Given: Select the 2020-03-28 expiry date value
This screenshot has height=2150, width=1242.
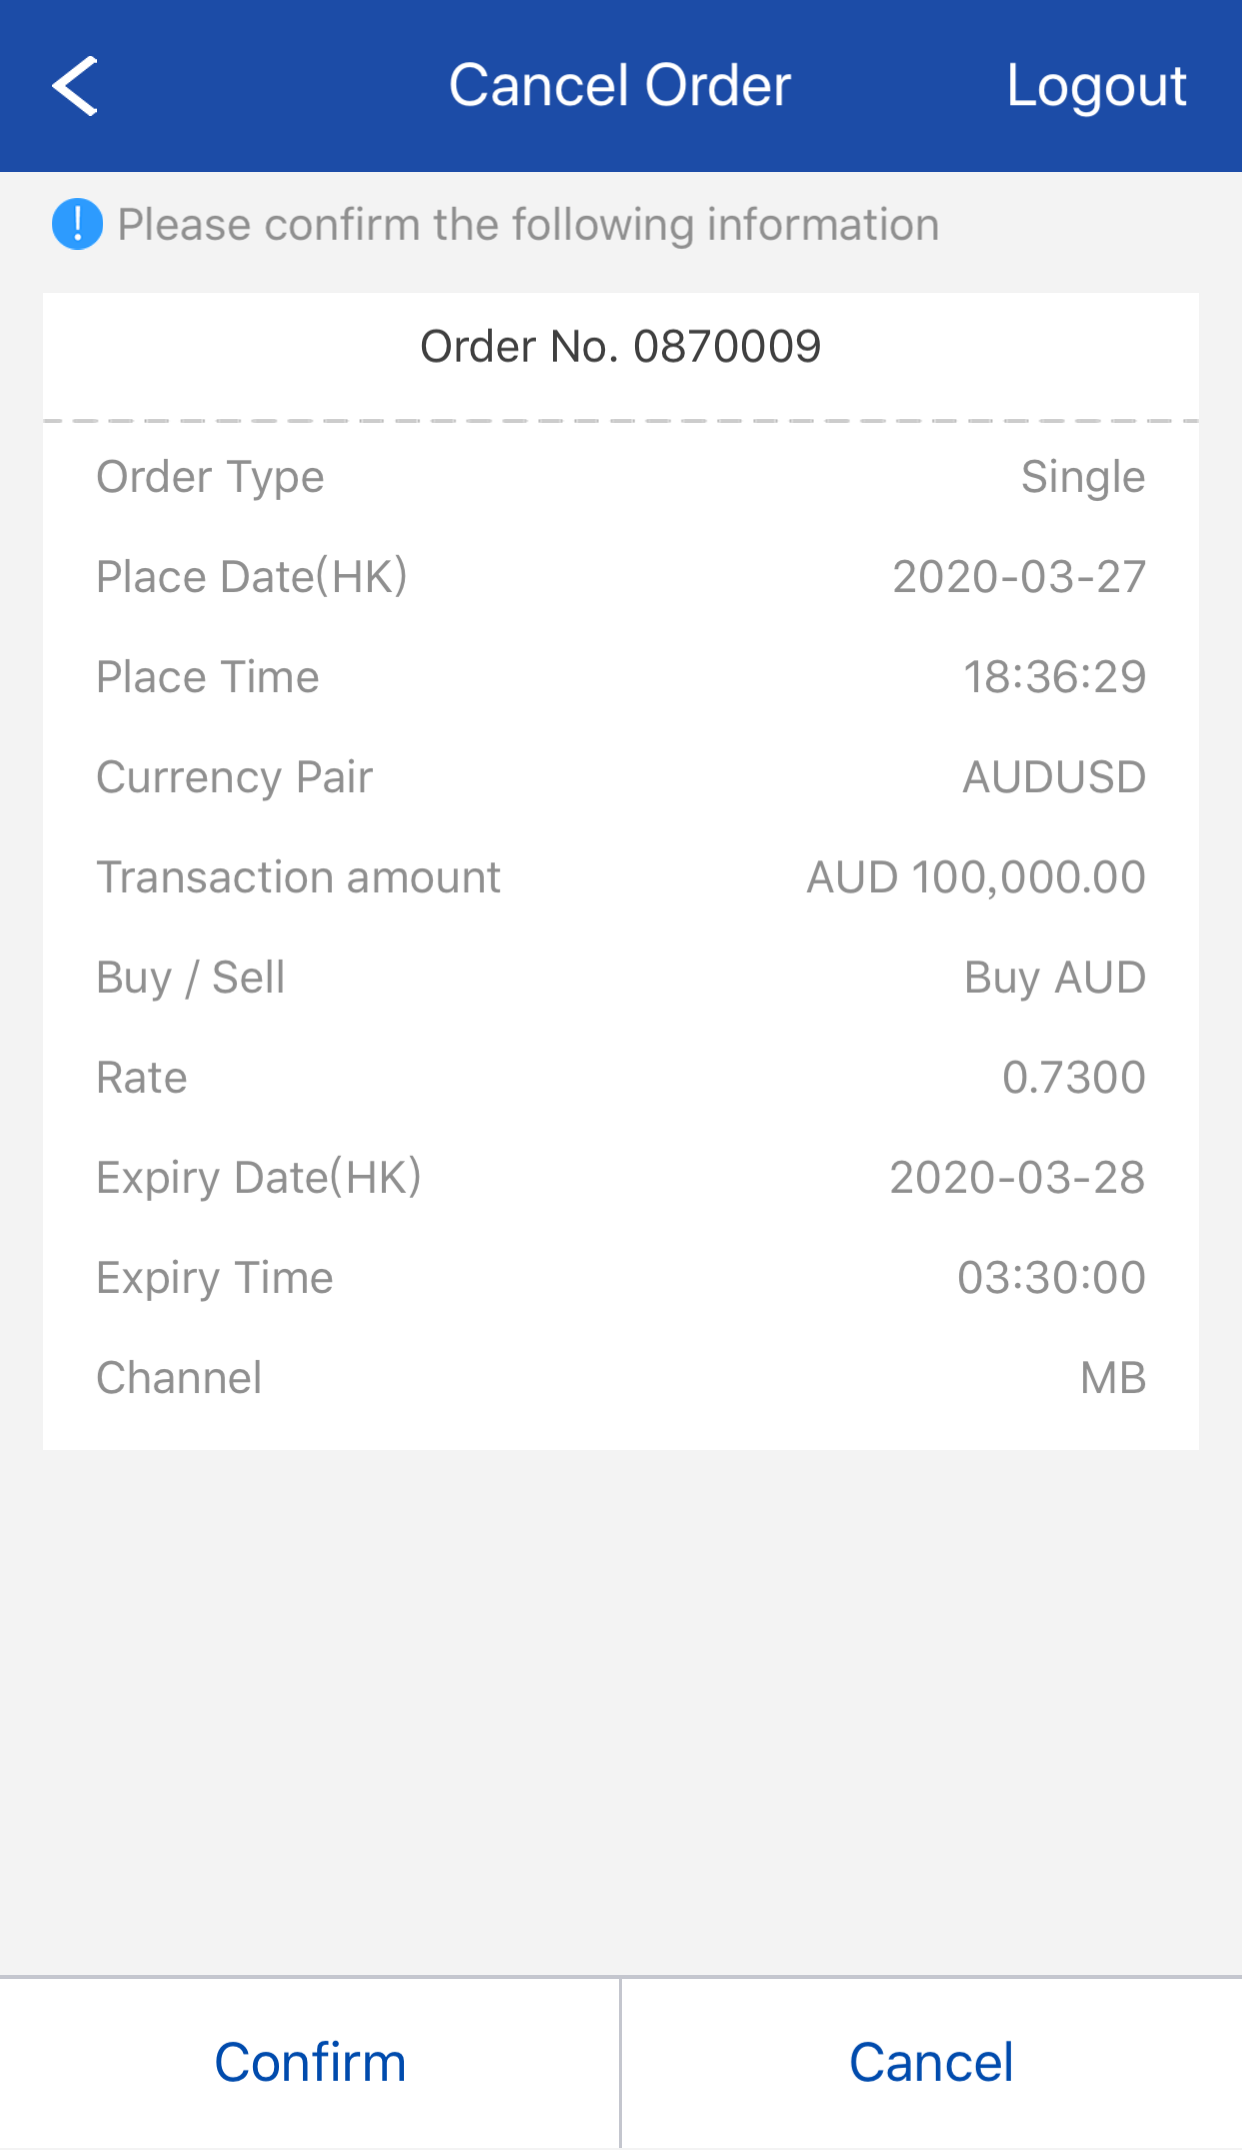Looking at the screenshot, I should [x=1017, y=1177].
